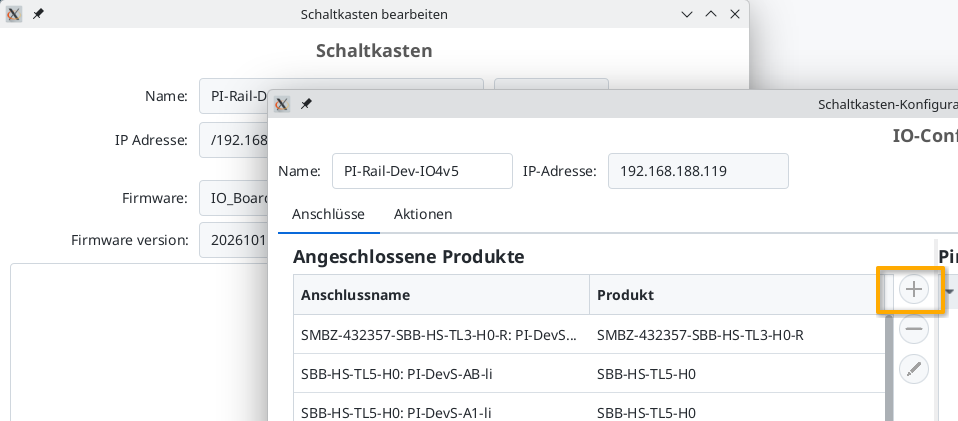Minimize Schaltkasten bearbeiten window

[687, 13]
